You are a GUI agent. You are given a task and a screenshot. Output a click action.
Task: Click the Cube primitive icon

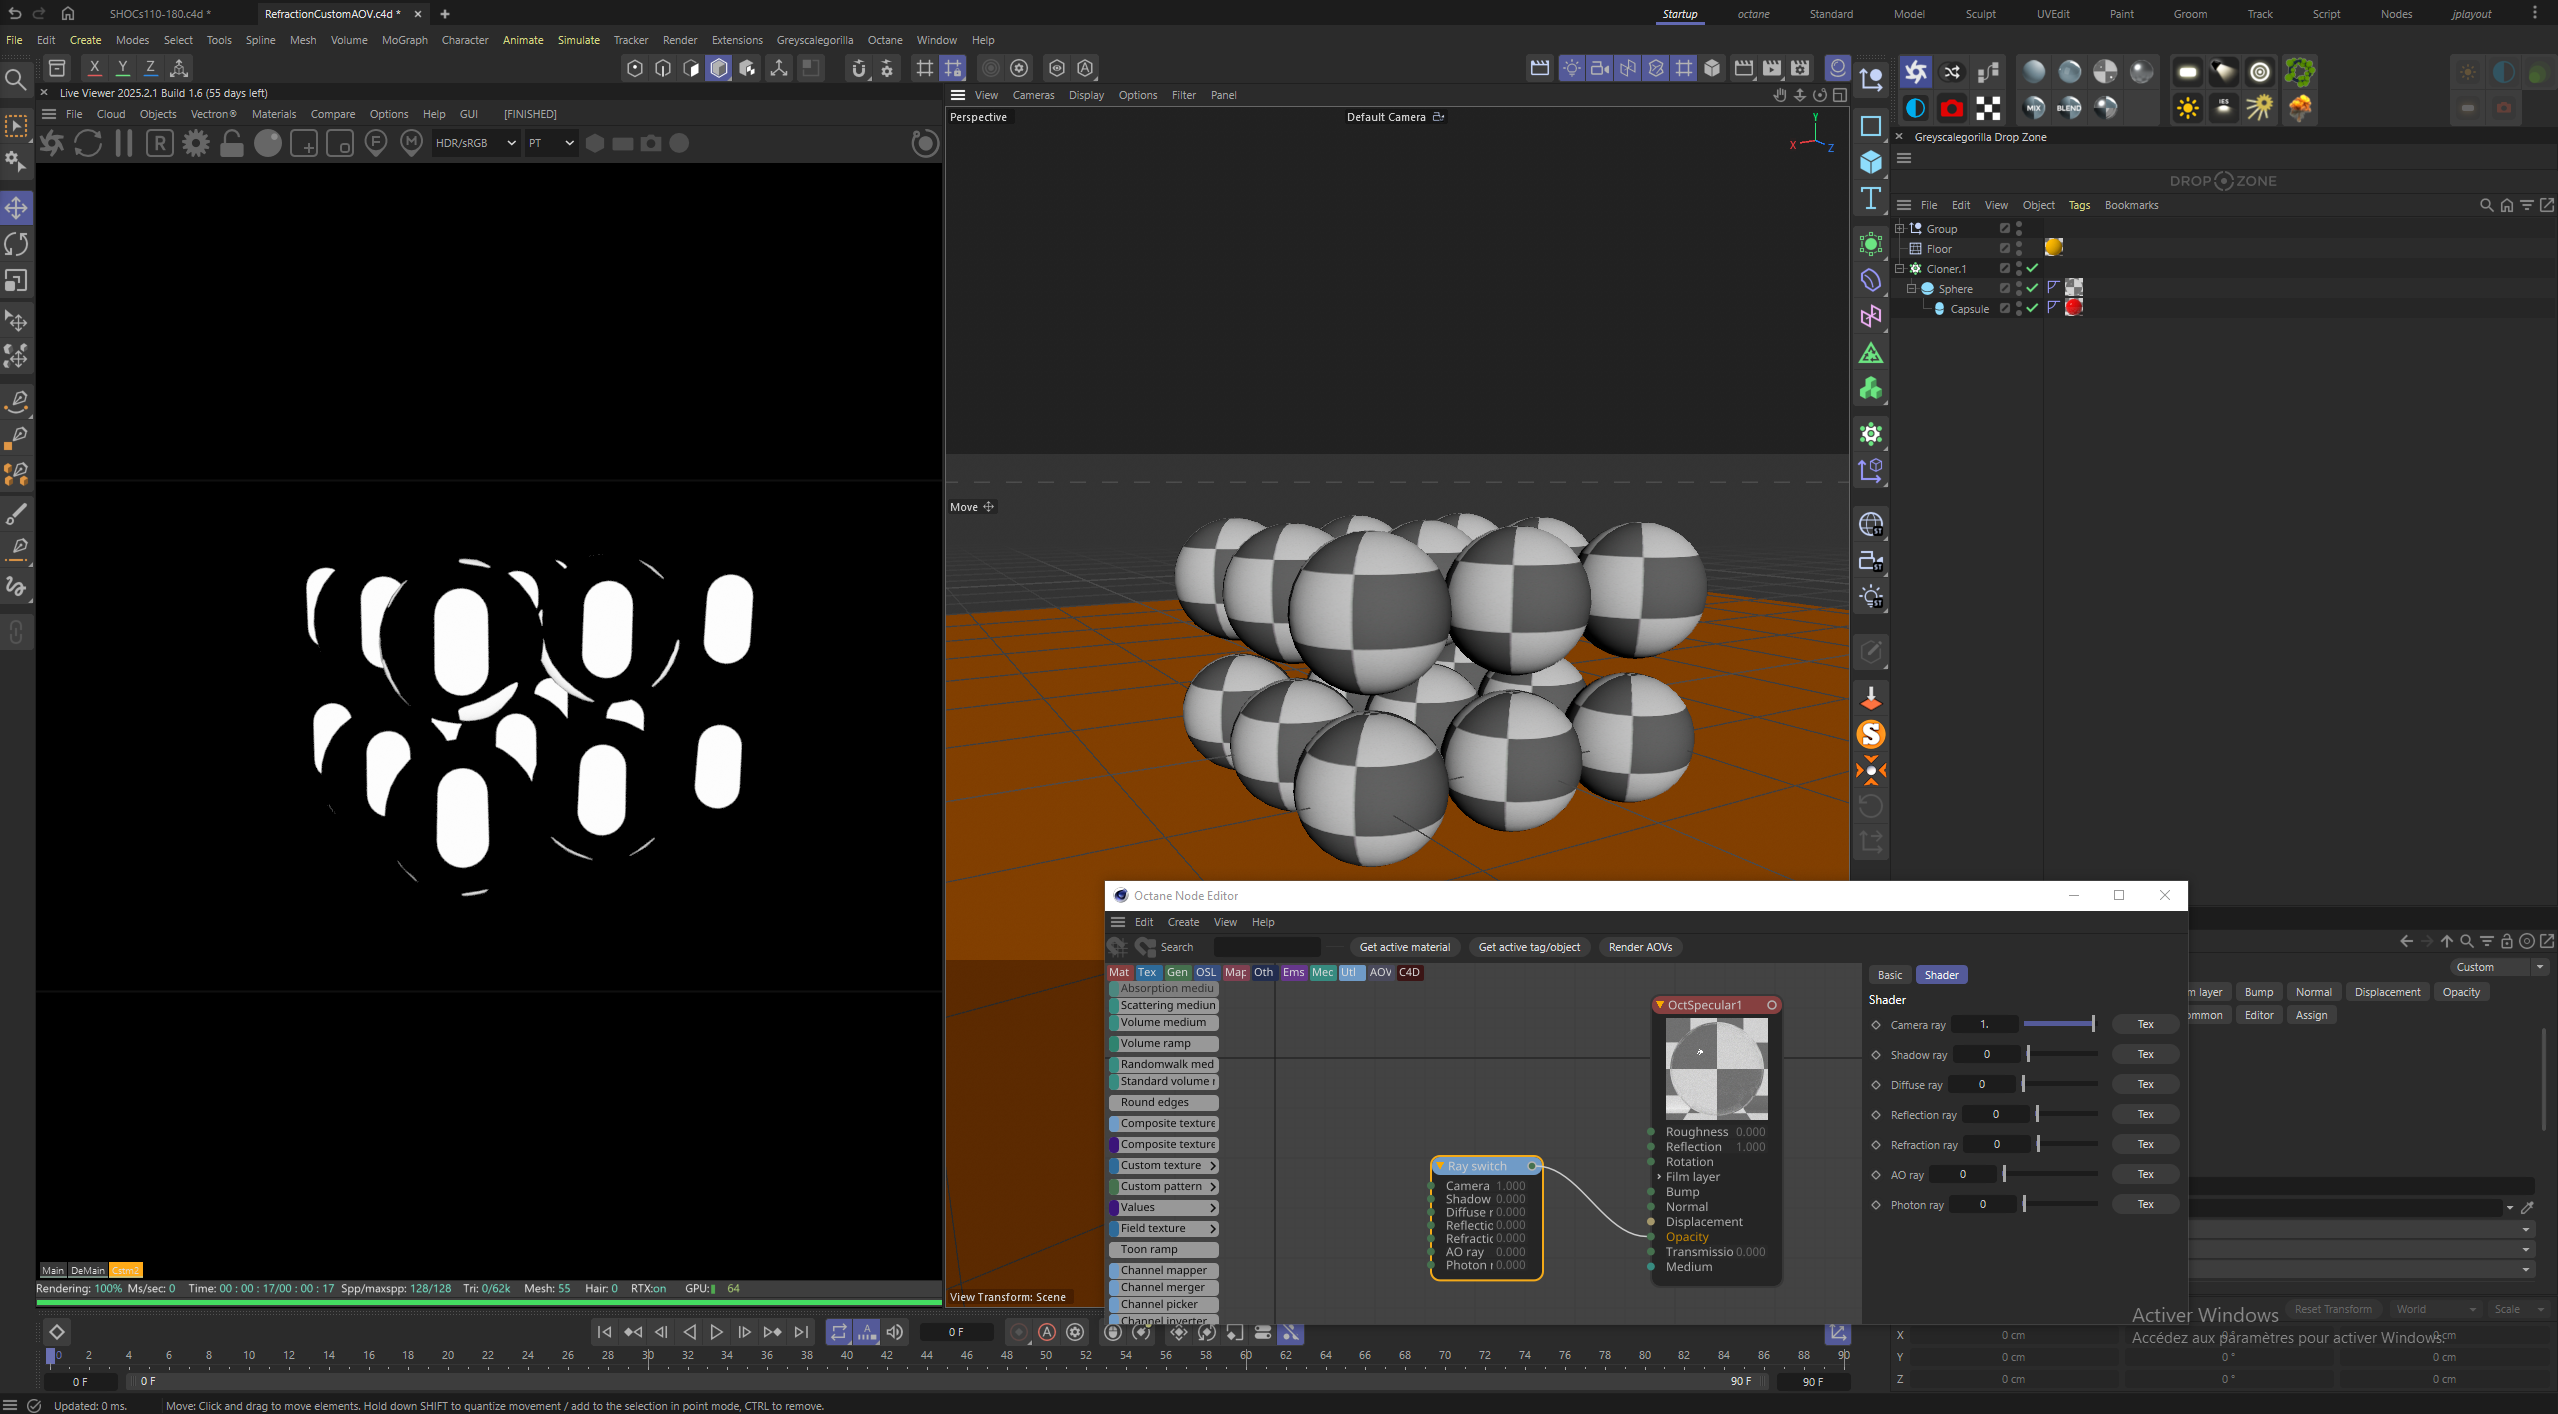pyautogui.click(x=1870, y=162)
